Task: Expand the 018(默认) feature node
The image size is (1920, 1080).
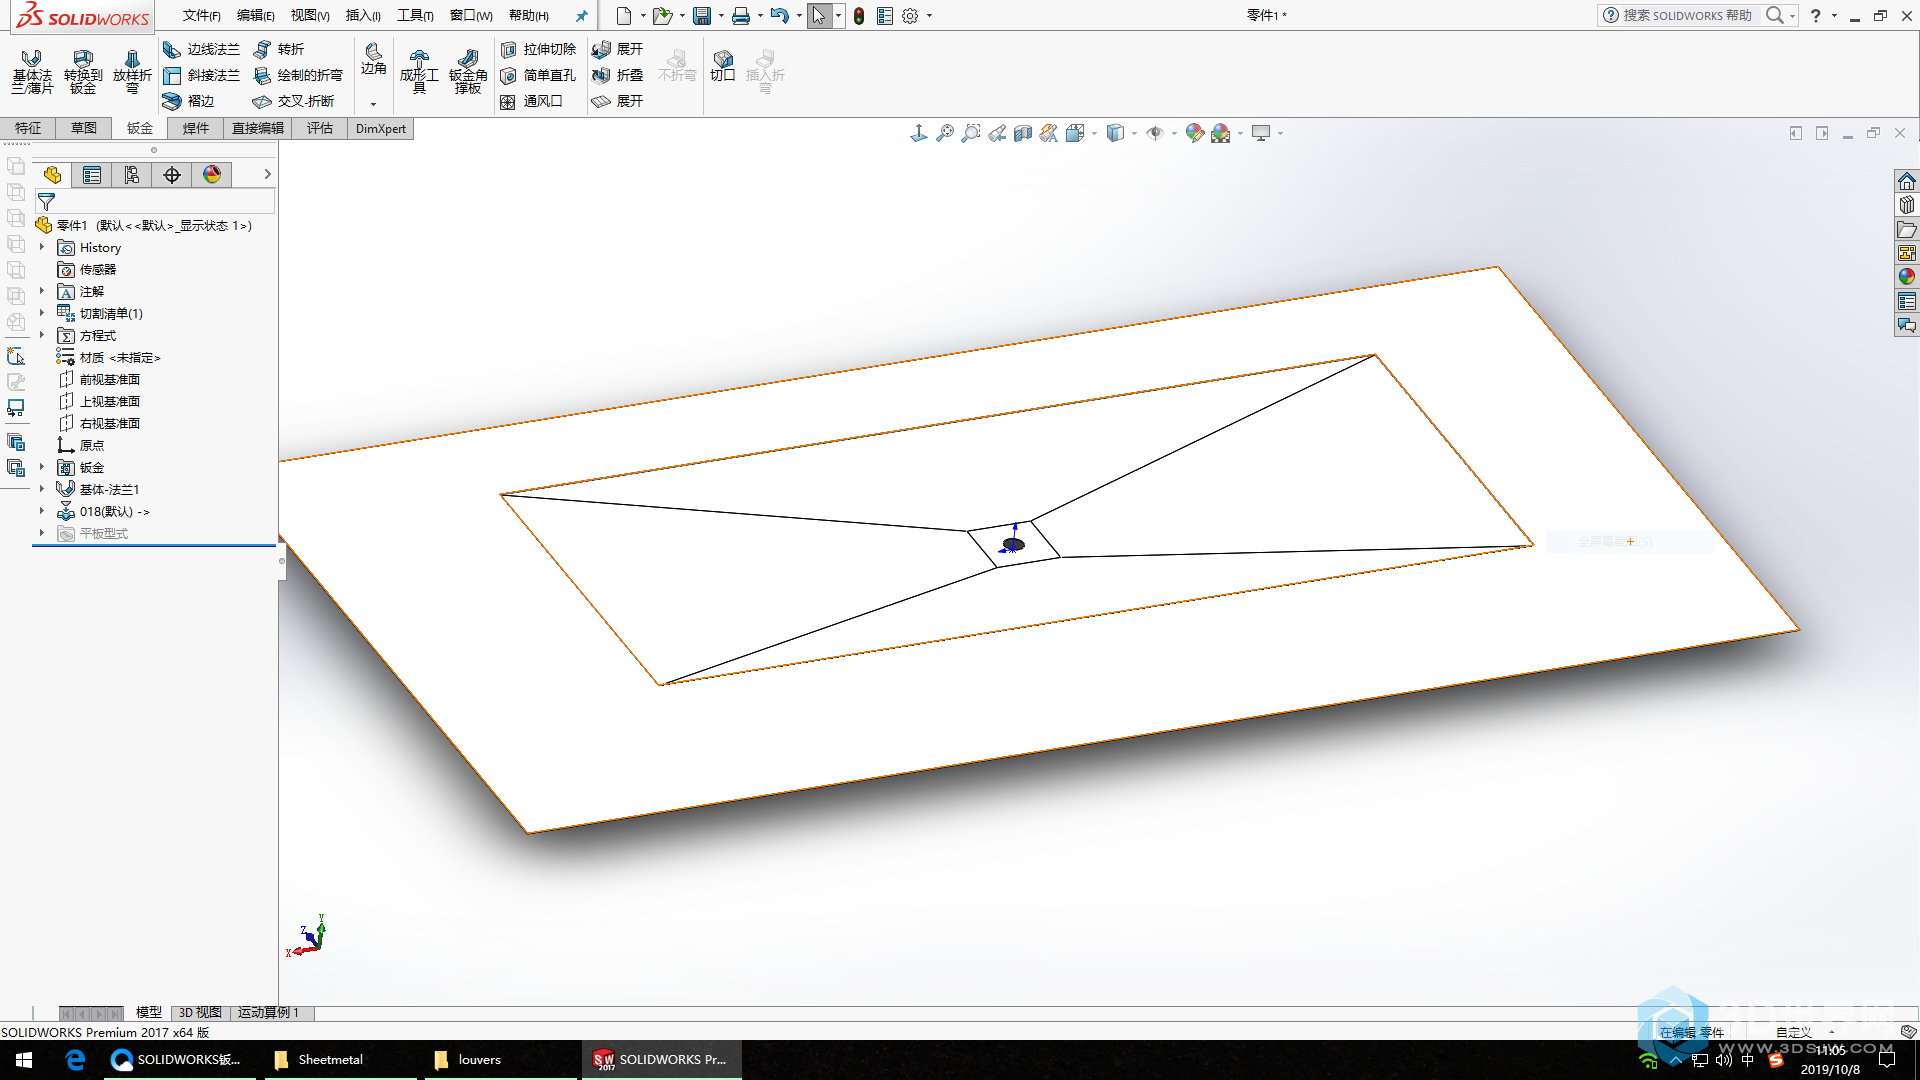Action: coord(42,511)
